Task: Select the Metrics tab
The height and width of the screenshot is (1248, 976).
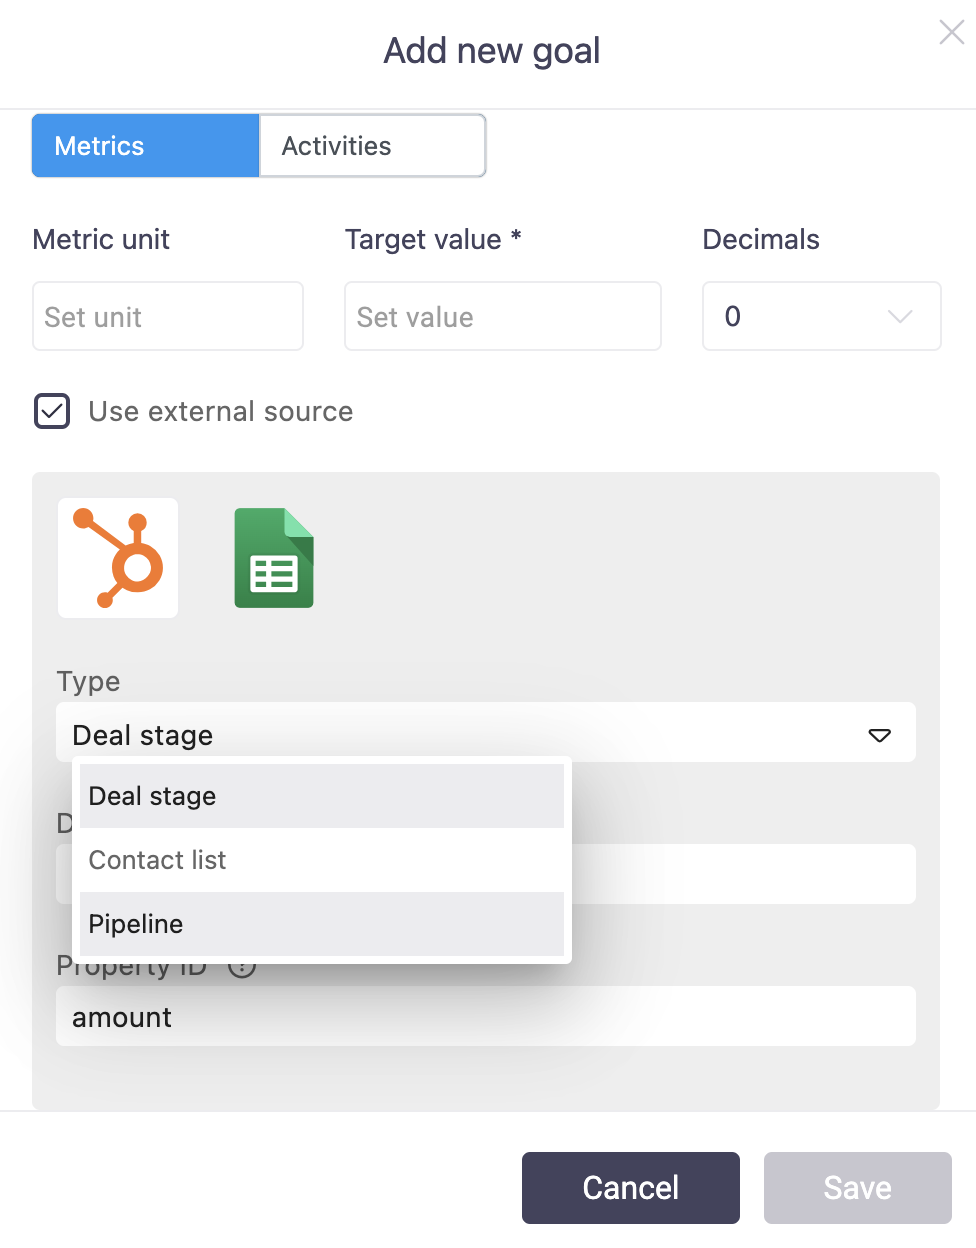Action: pos(146,146)
